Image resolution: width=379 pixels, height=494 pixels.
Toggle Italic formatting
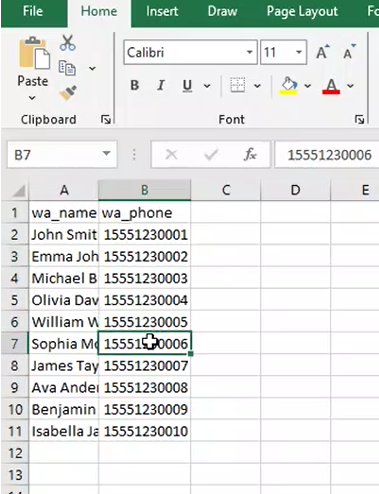(x=161, y=86)
